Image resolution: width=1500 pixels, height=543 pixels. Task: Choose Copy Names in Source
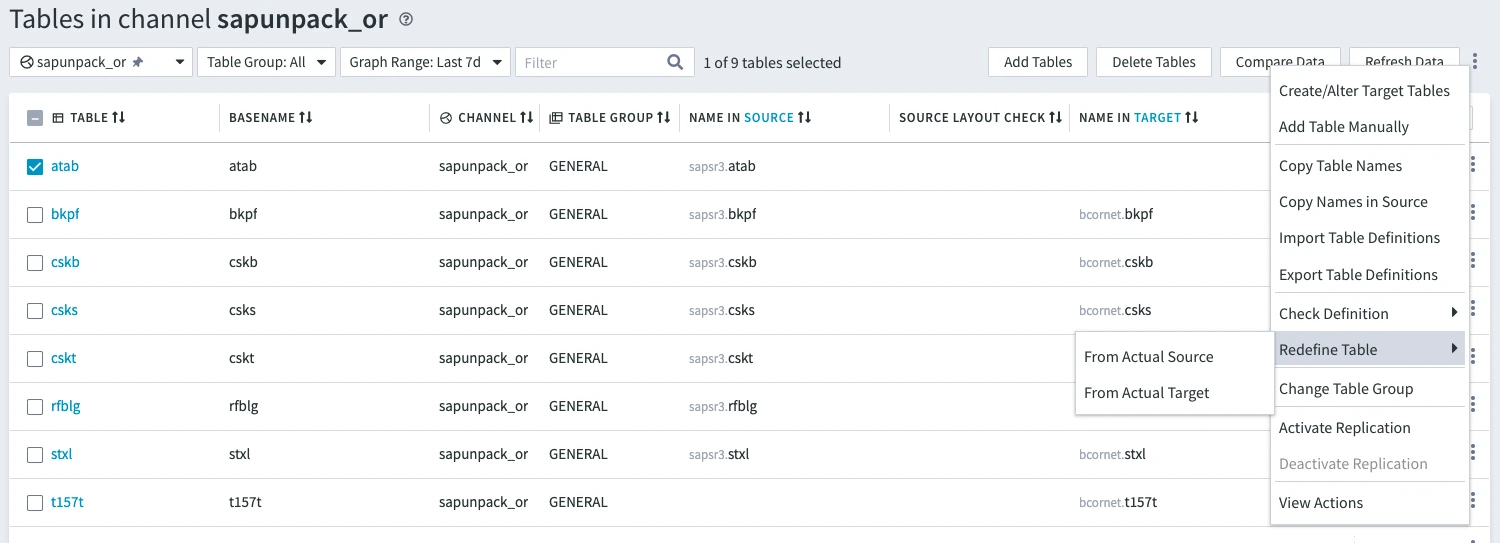tap(1353, 201)
